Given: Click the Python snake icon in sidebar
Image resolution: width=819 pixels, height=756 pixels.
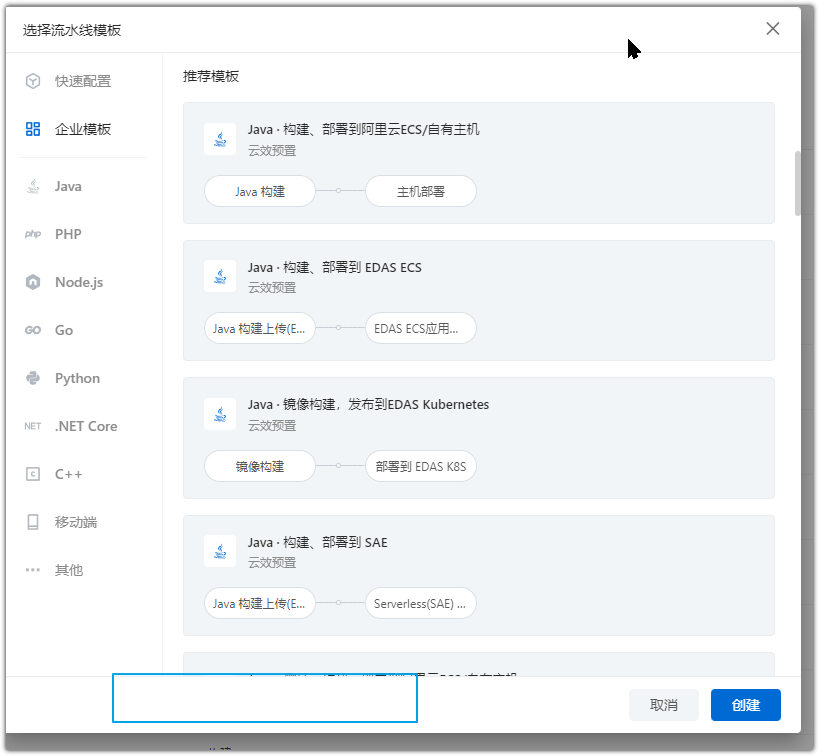Looking at the screenshot, I should pos(33,378).
